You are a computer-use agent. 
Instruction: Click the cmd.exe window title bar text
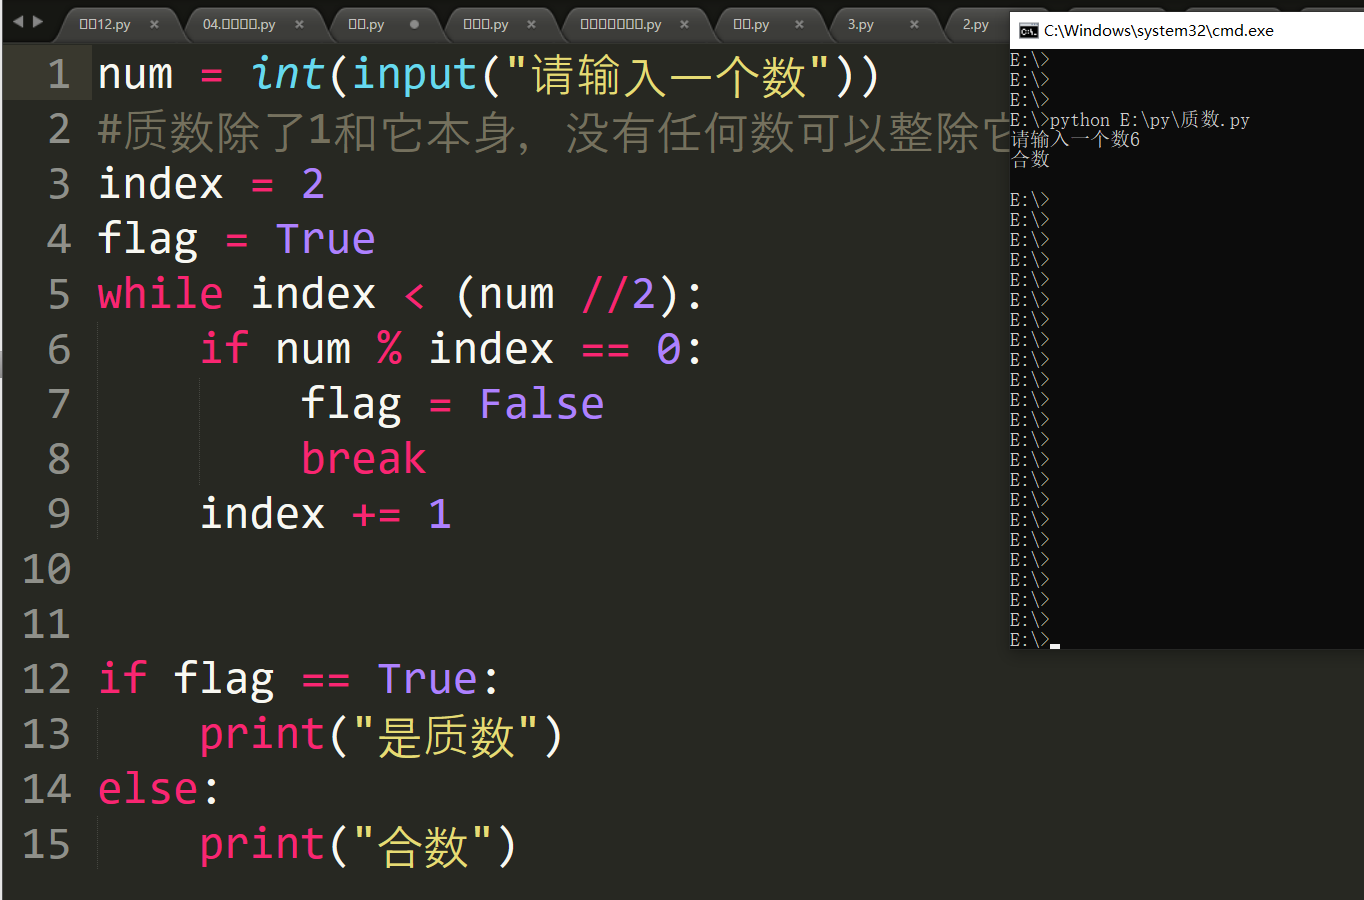[x=1159, y=31]
